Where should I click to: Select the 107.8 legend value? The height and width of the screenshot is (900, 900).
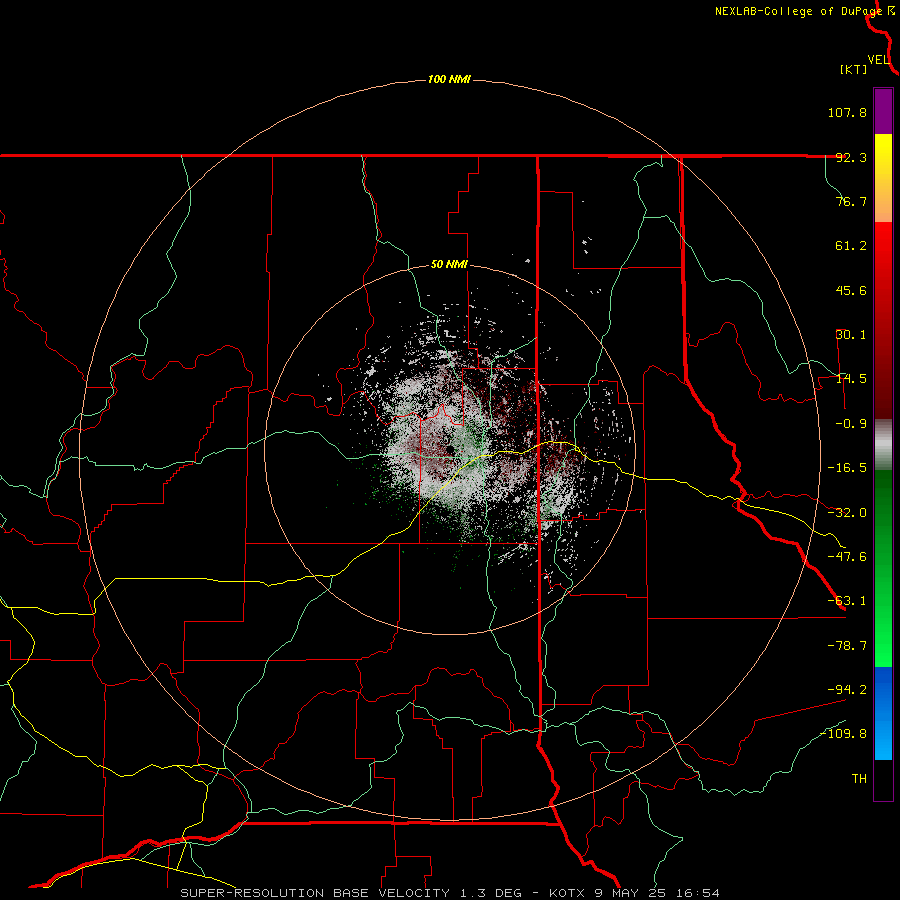(847, 112)
